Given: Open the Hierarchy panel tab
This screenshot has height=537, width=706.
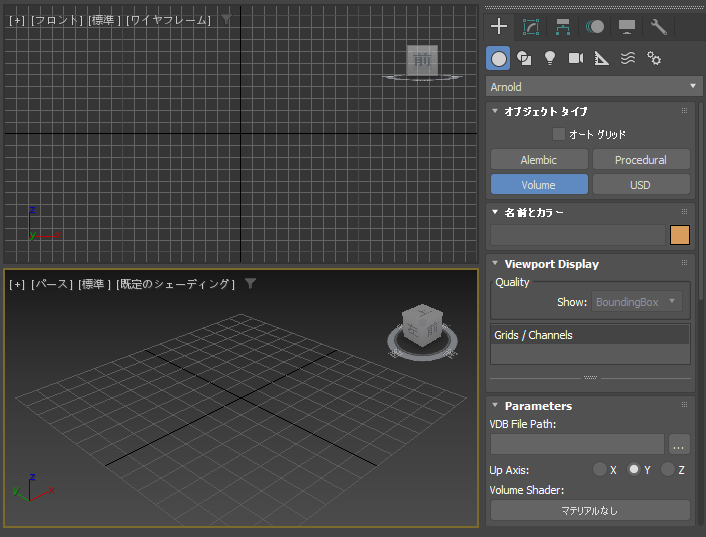Looking at the screenshot, I should [563, 27].
